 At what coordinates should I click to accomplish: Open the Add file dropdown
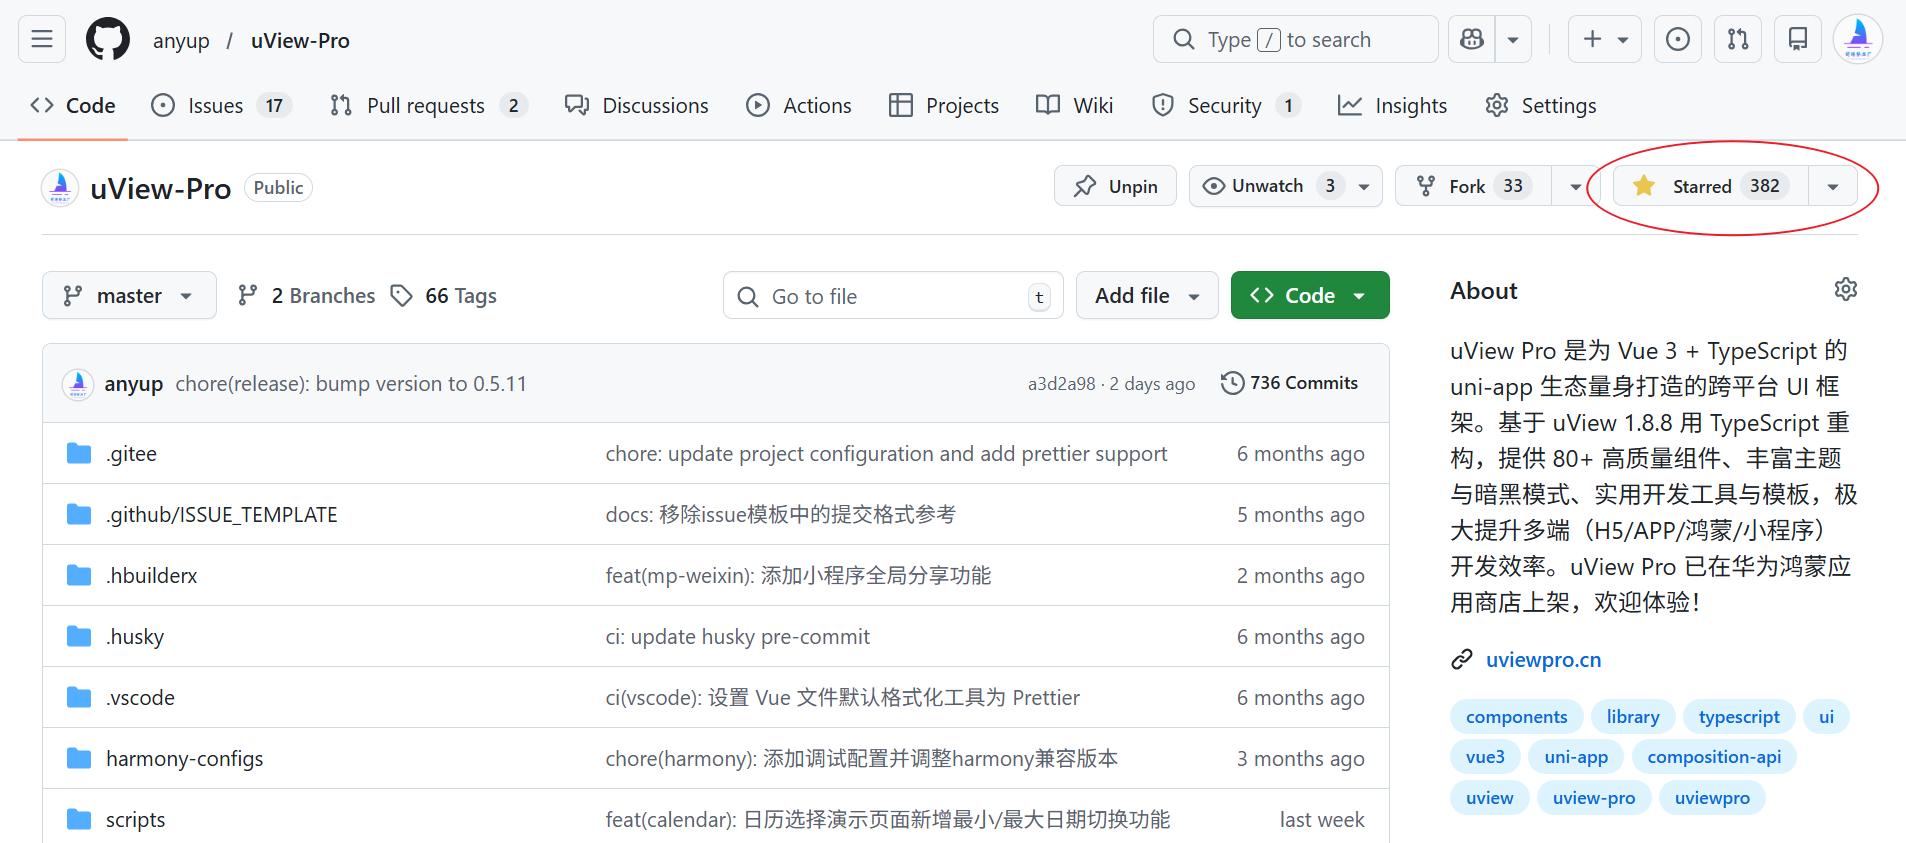click(1147, 295)
